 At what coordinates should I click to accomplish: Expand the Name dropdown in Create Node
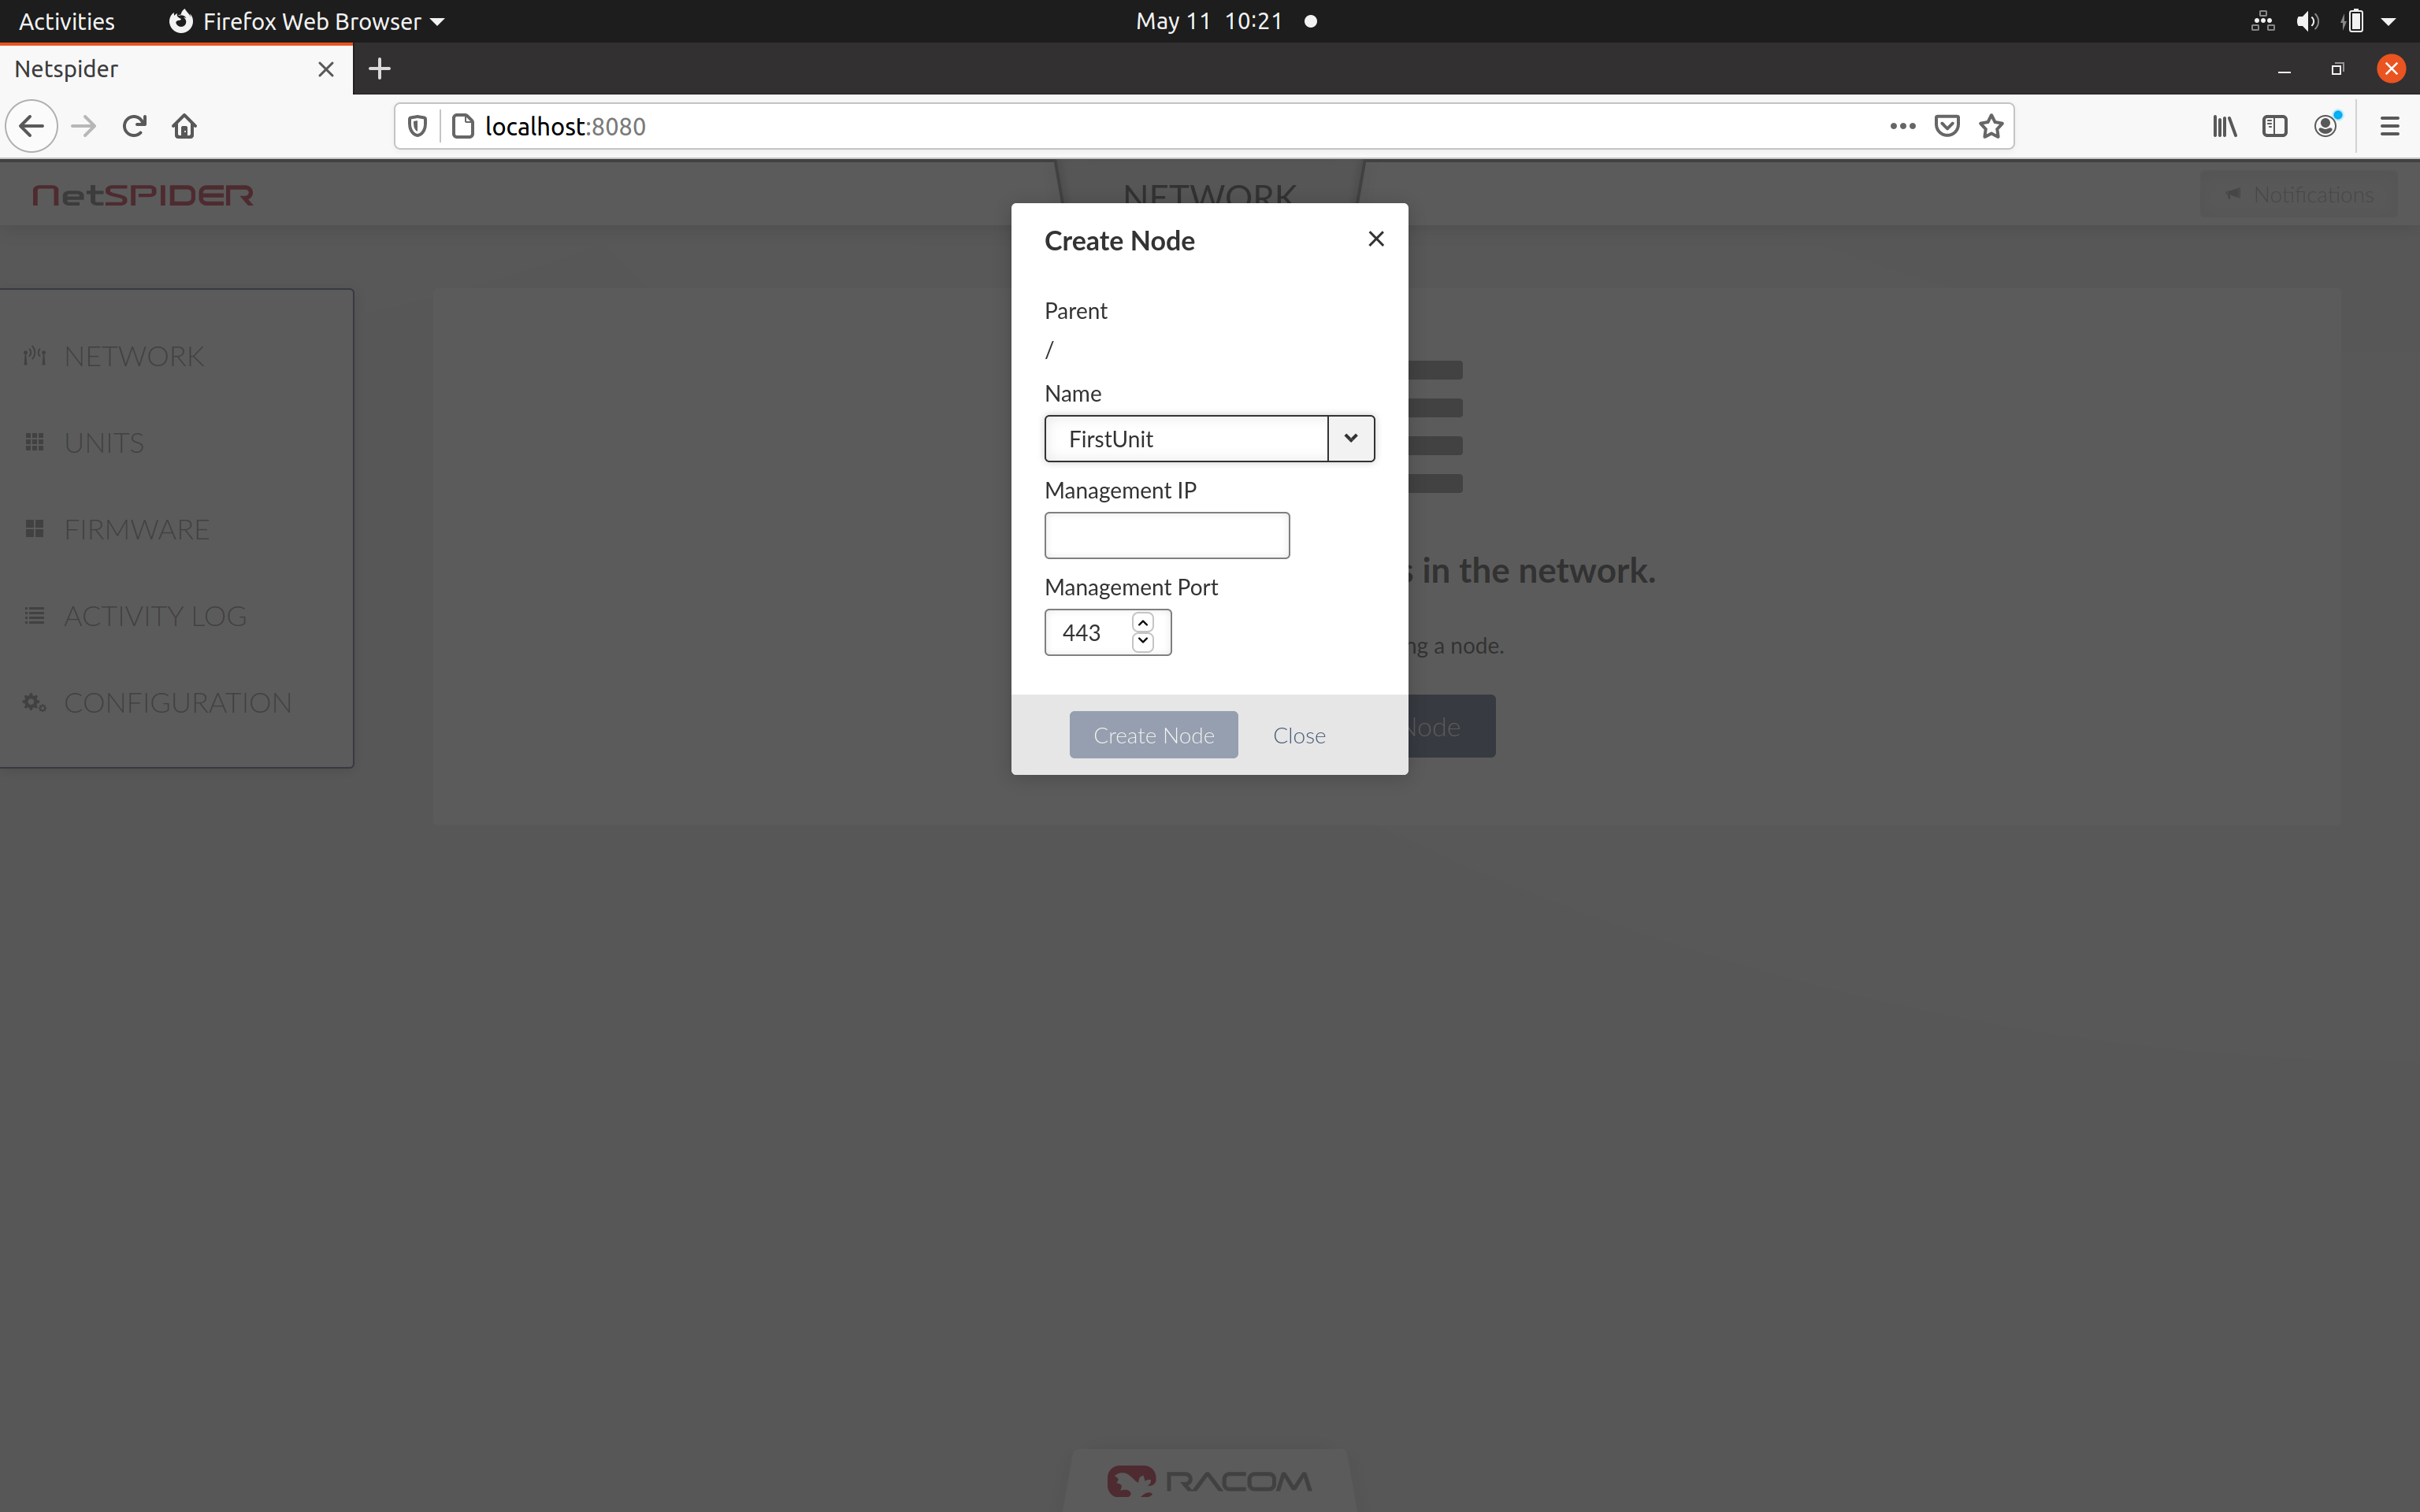[1352, 437]
